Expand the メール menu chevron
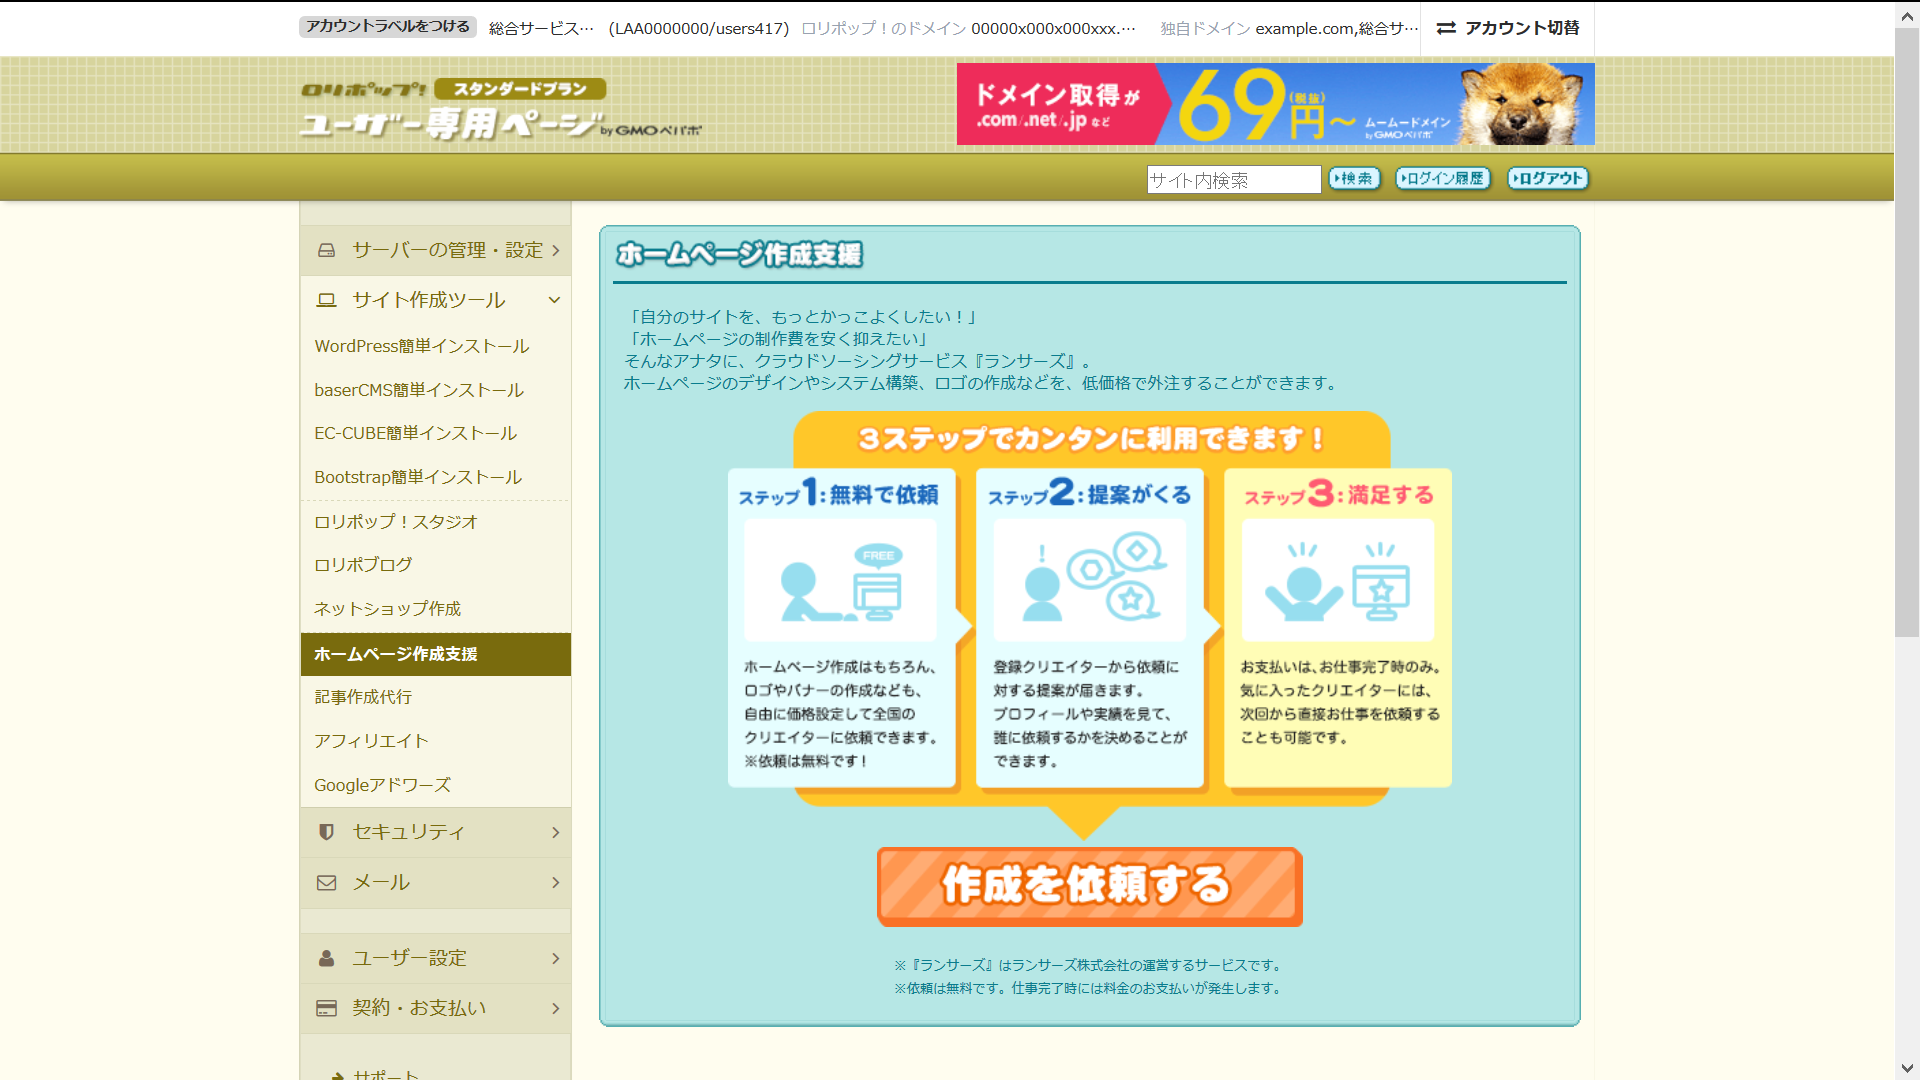The height and width of the screenshot is (1080, 1920). coord(556,883)
